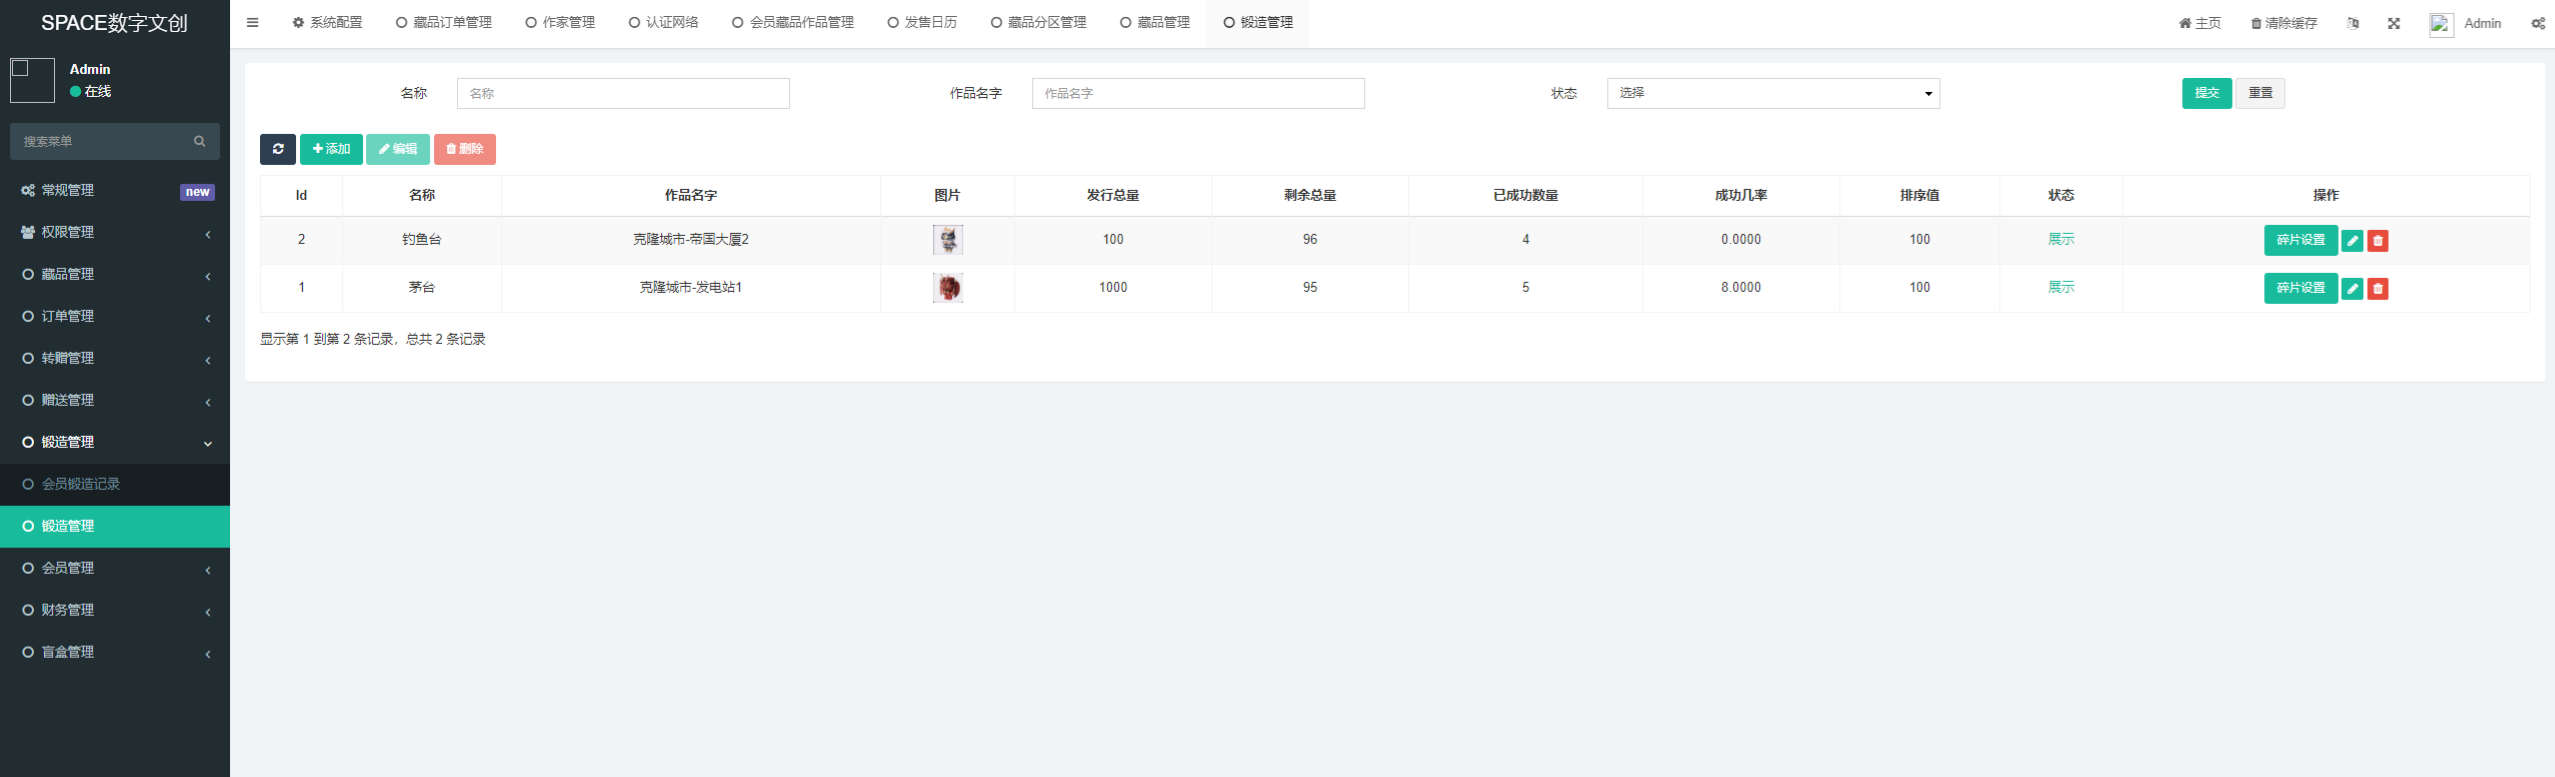Open the settings gears icon at top right
2555x777 pixels.
coord(2538,23)
